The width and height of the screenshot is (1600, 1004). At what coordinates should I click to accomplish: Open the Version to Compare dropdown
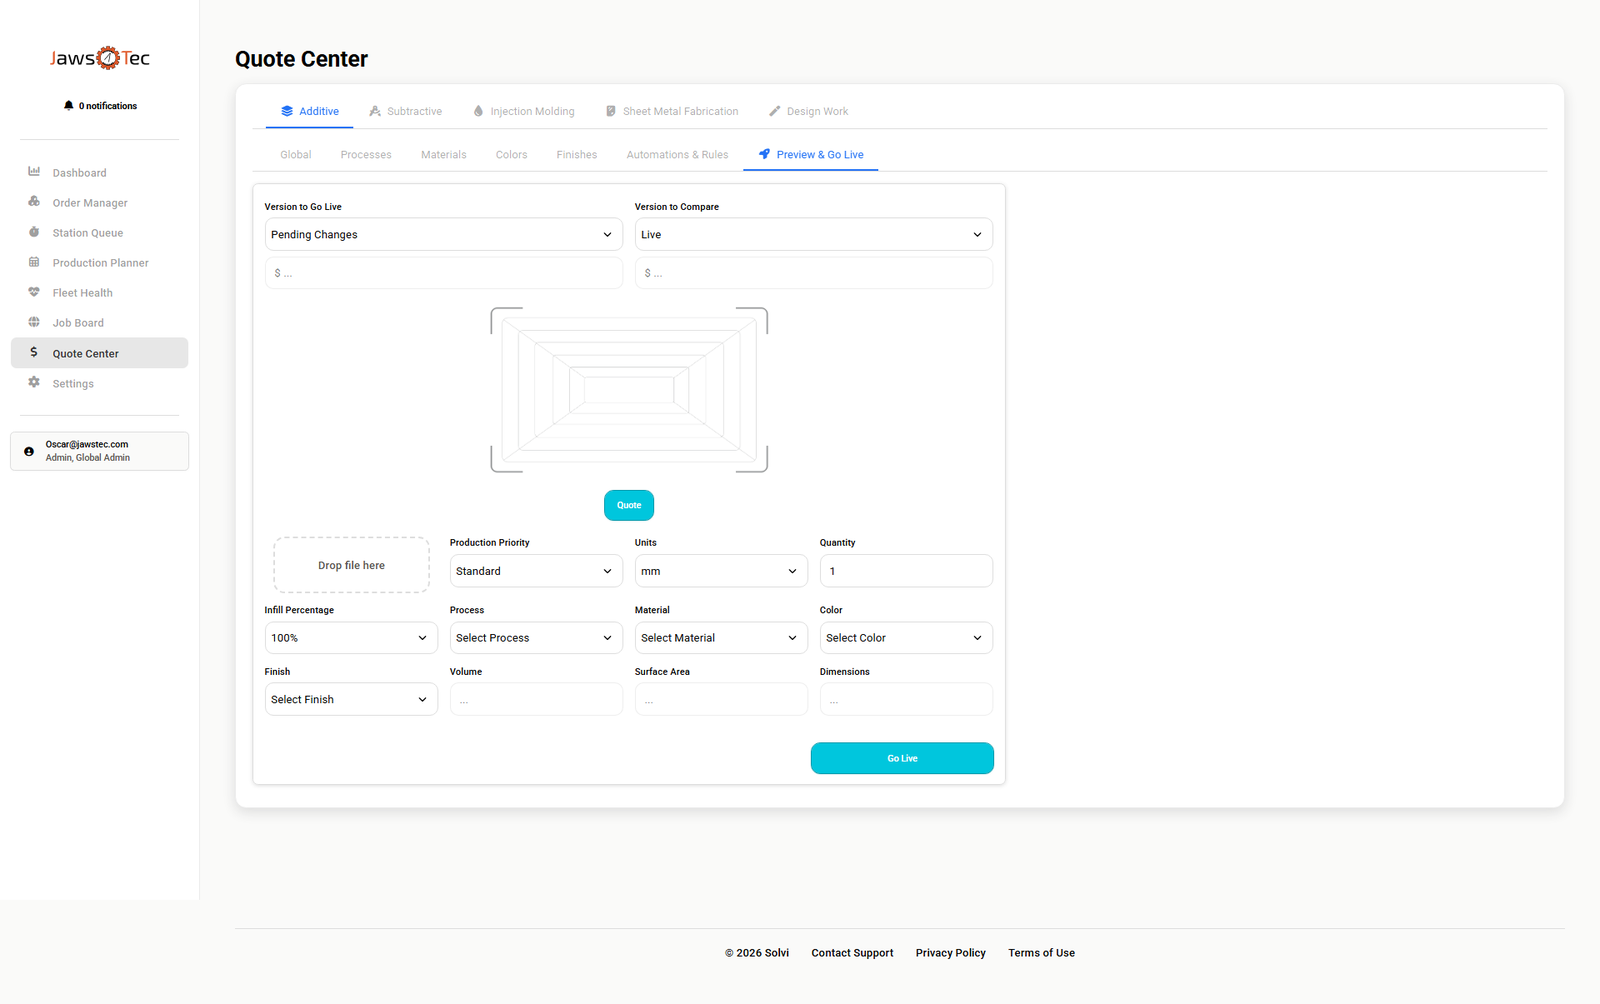coord(814,234)
